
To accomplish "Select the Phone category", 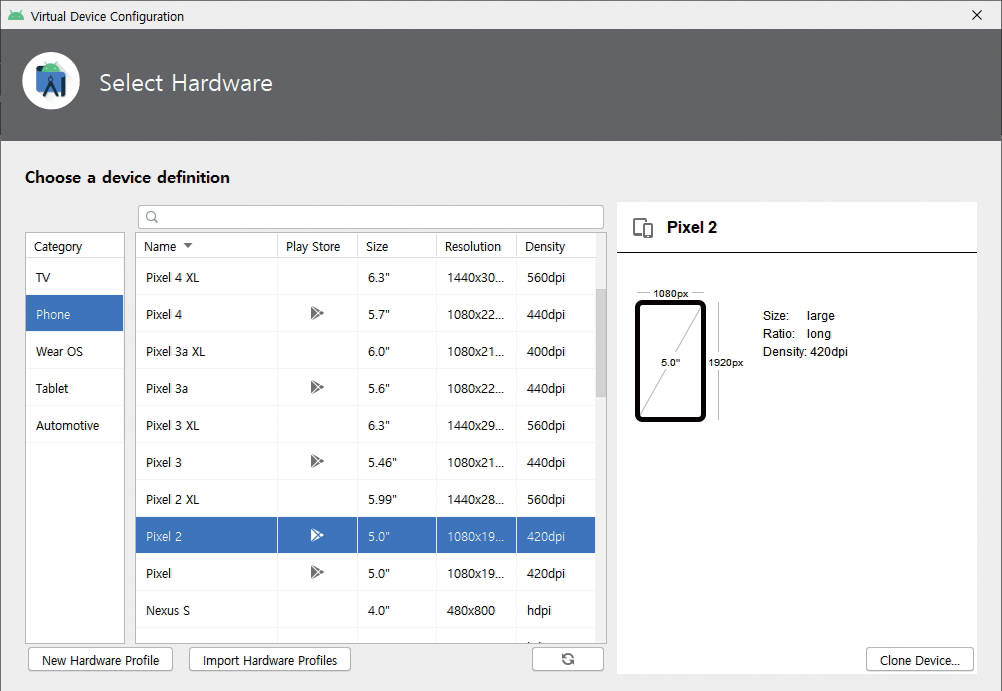I will pyautogui.click(x=75, y=314).
